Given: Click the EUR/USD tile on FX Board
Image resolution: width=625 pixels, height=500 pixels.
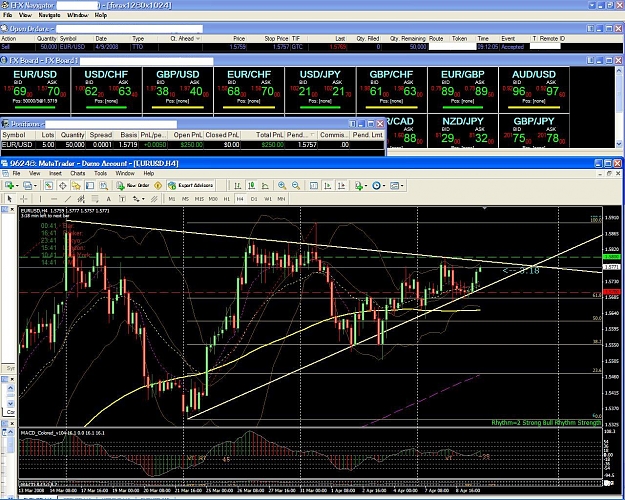Looking at the screenshot, I should click(35, 90).
